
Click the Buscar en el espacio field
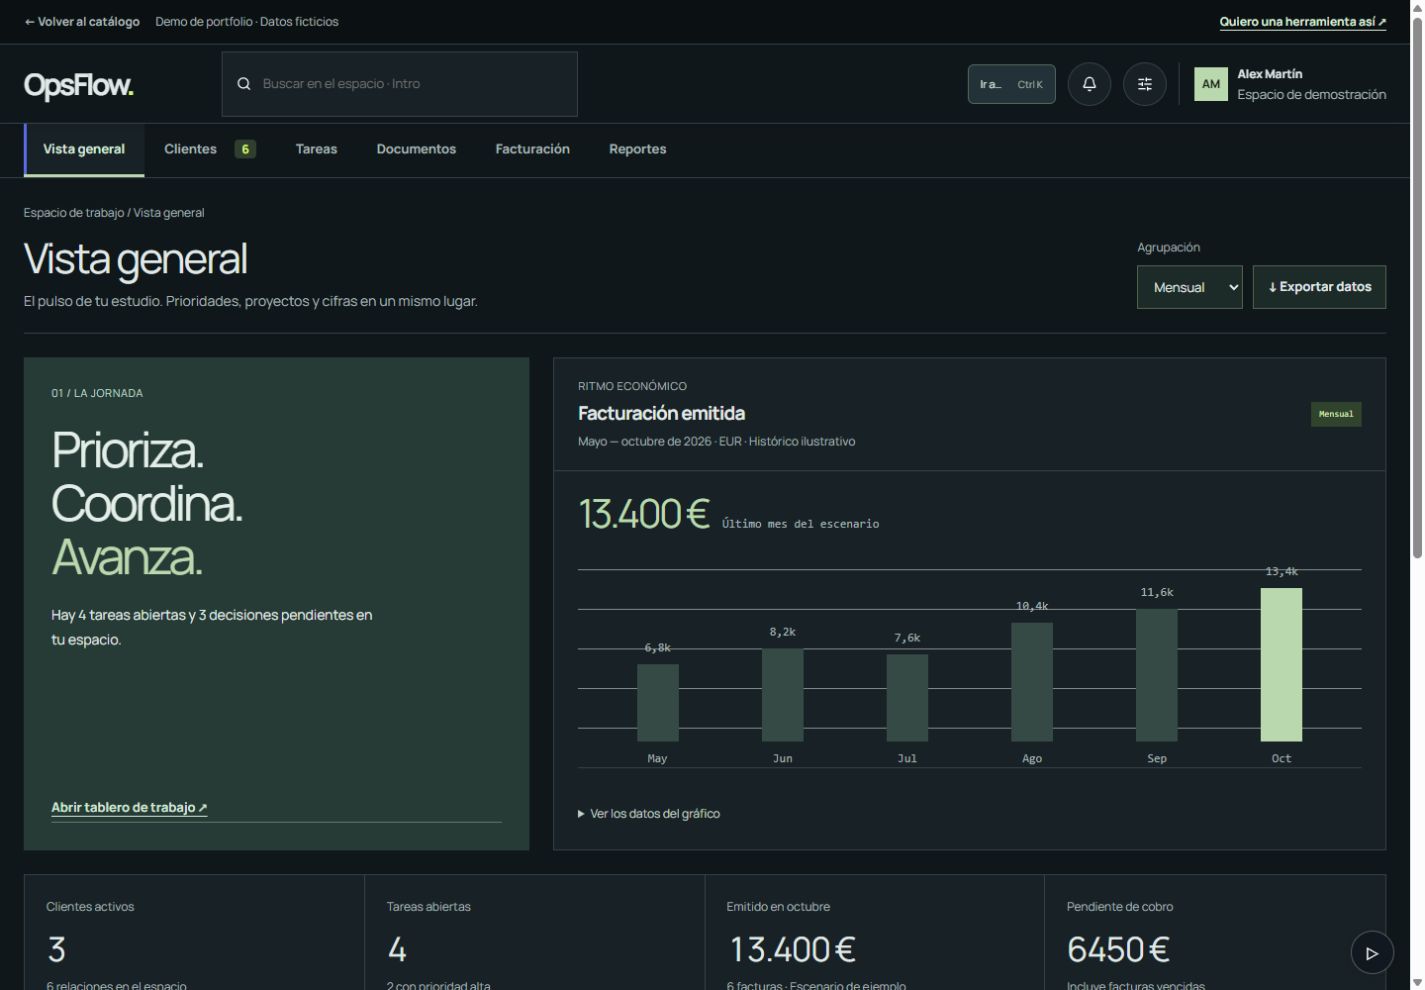[x=400, y=84]
